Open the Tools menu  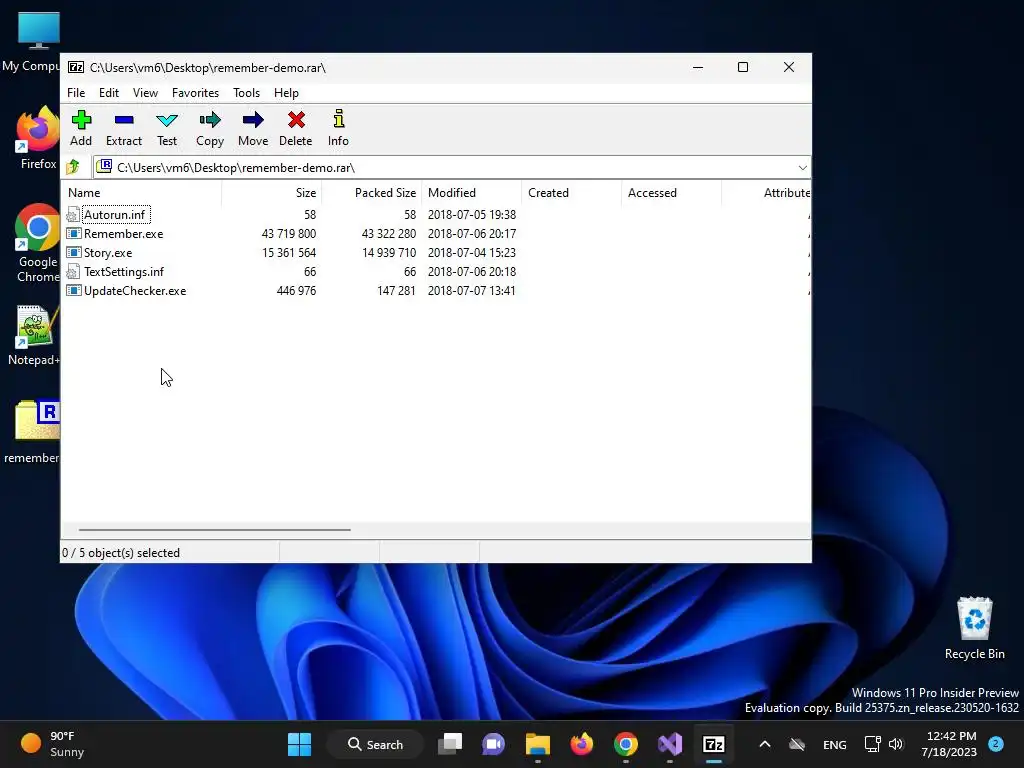point(246,93)
